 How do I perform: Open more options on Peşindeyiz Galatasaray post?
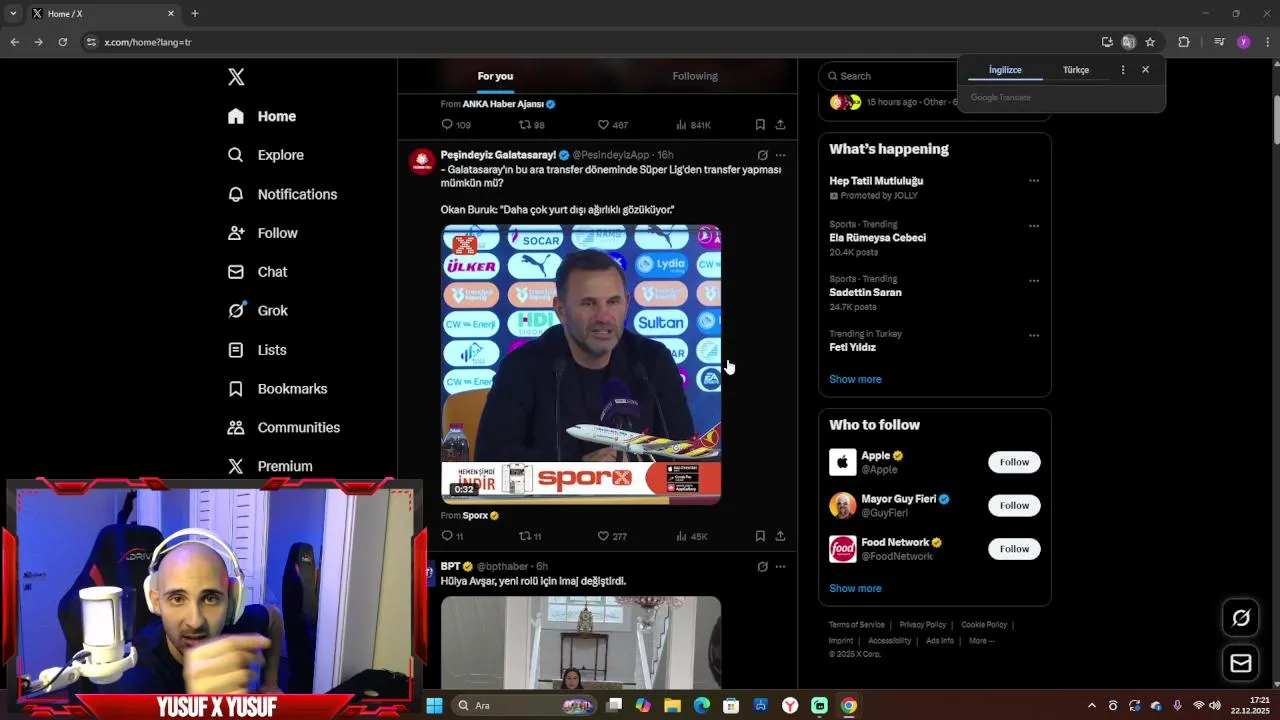point(780,155)
